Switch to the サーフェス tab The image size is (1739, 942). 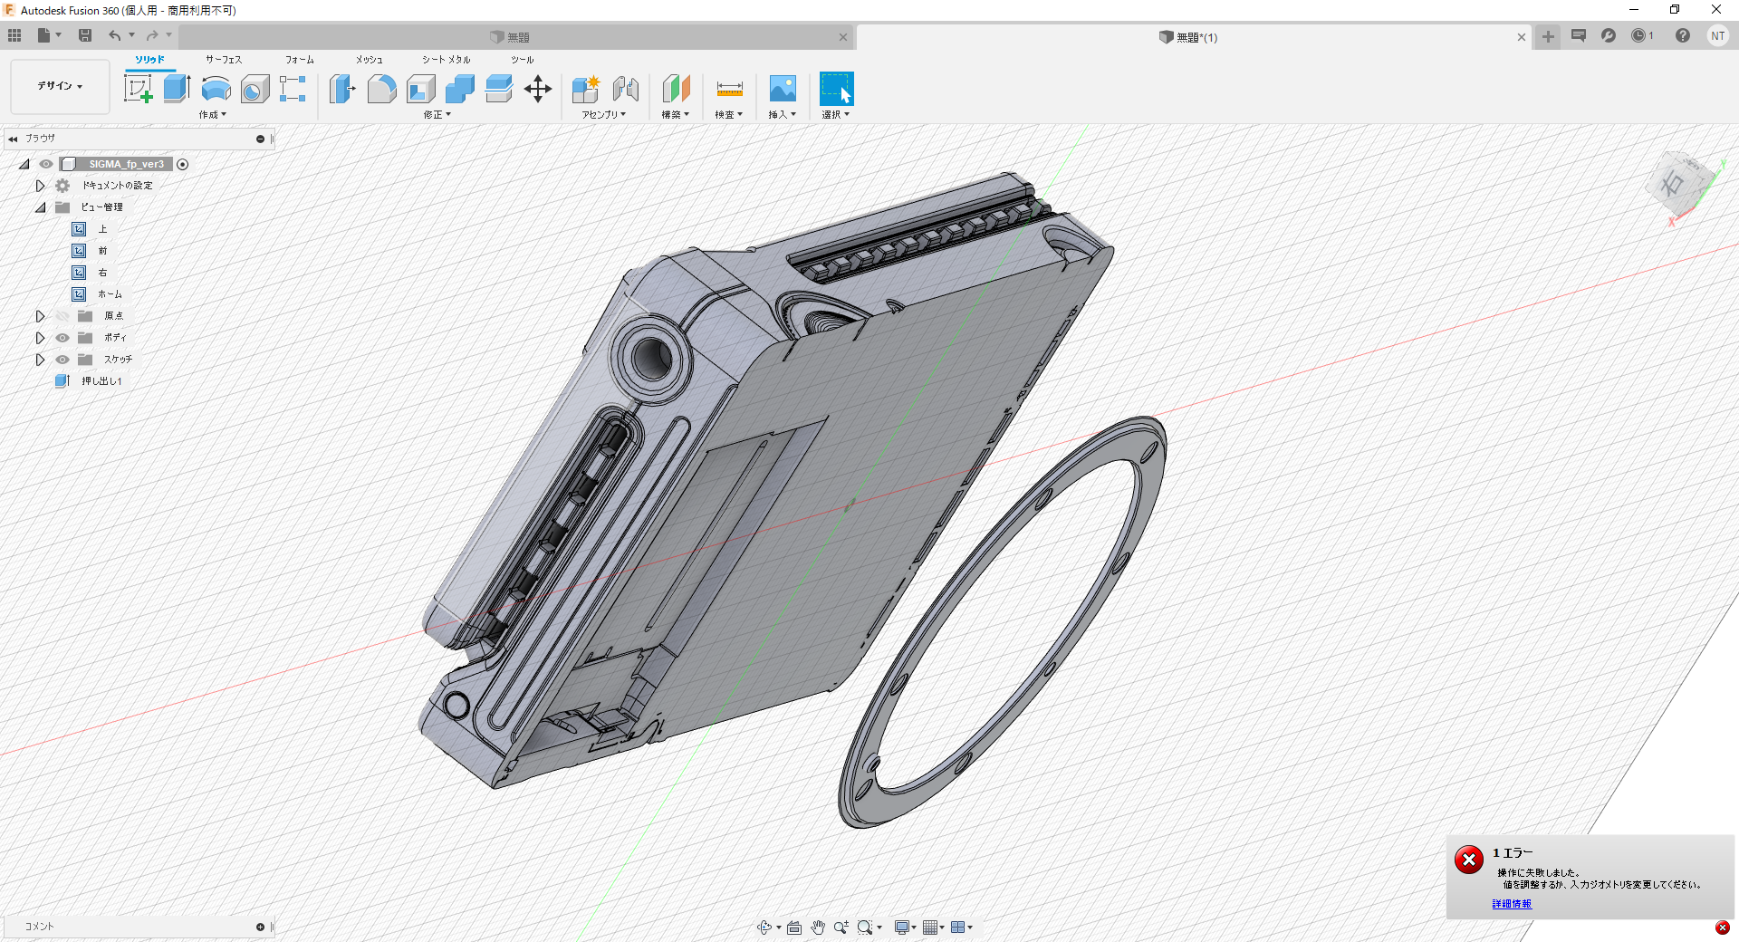click(x=224, y=60)
